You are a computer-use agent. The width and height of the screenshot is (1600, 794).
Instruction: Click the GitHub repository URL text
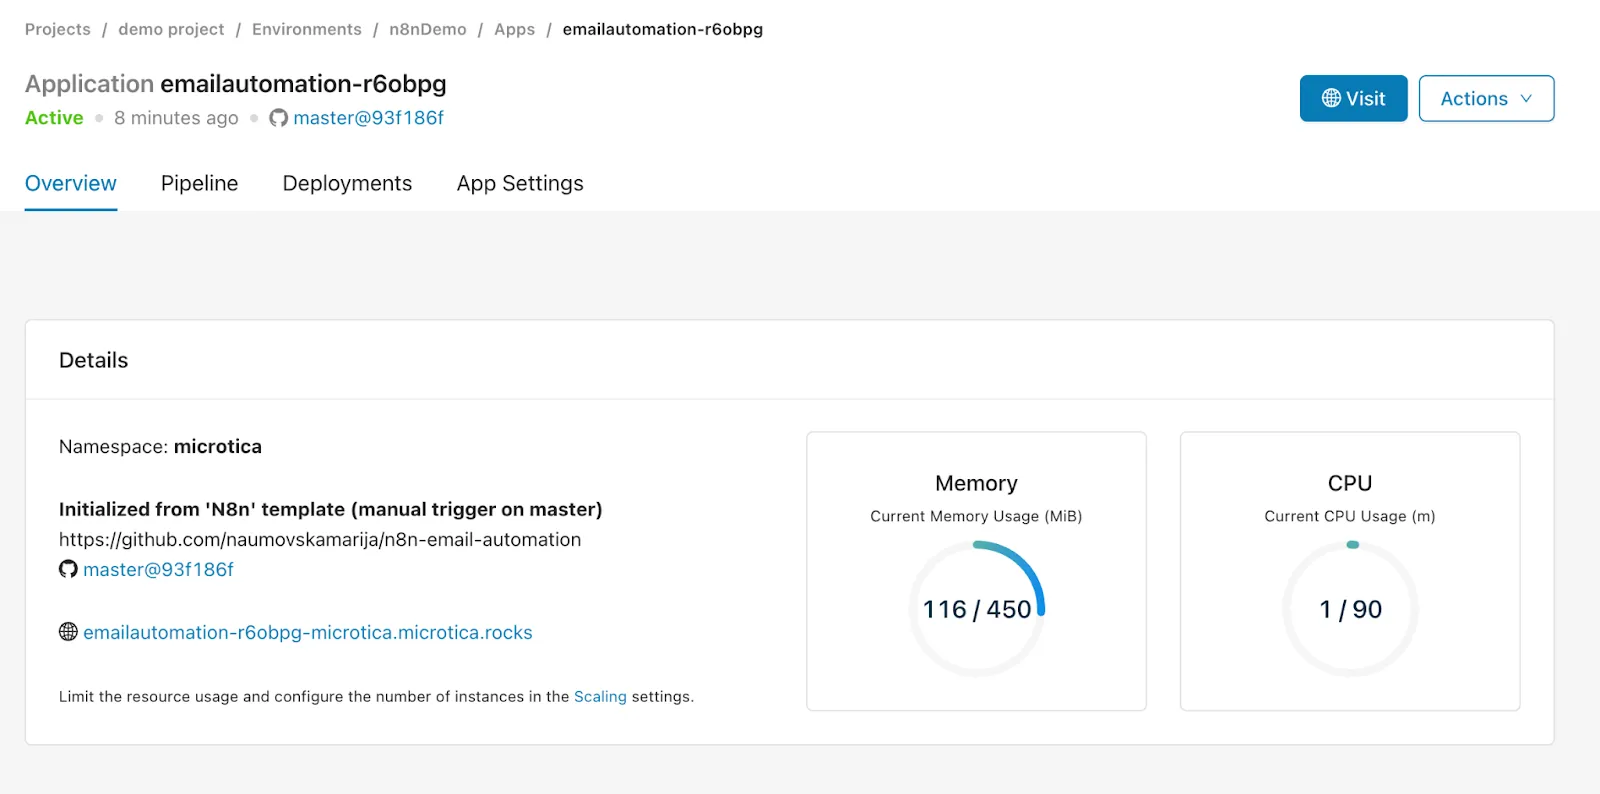coord(320,539)
